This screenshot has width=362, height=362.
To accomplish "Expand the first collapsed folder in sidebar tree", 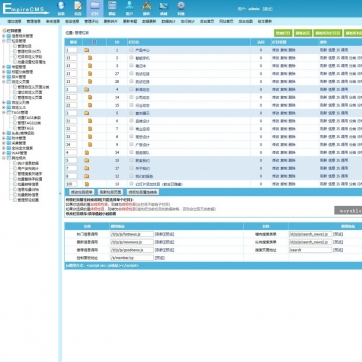I will coord(4,36).
